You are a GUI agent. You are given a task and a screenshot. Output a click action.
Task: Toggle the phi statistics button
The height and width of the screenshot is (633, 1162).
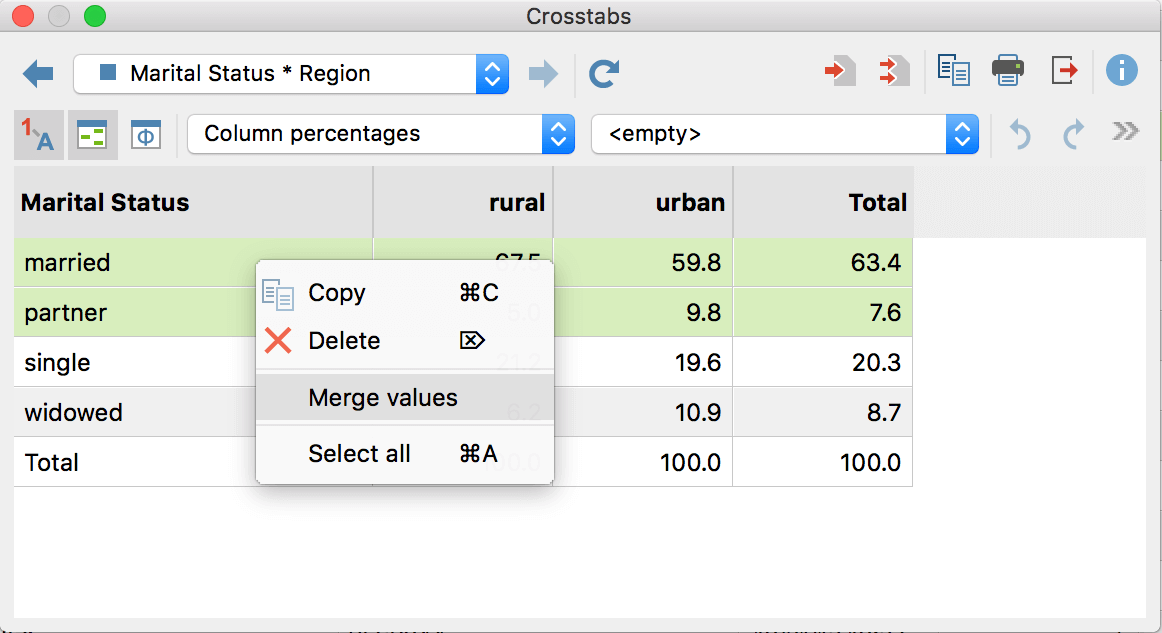[146, 135]
